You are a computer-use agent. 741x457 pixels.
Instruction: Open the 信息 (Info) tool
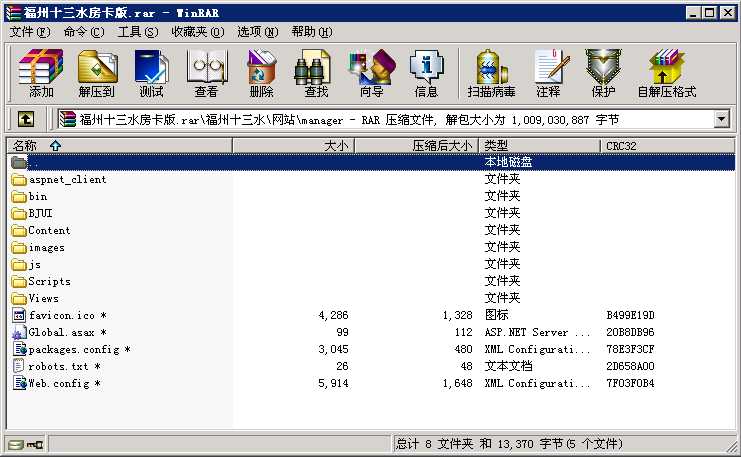pos(426,73)
